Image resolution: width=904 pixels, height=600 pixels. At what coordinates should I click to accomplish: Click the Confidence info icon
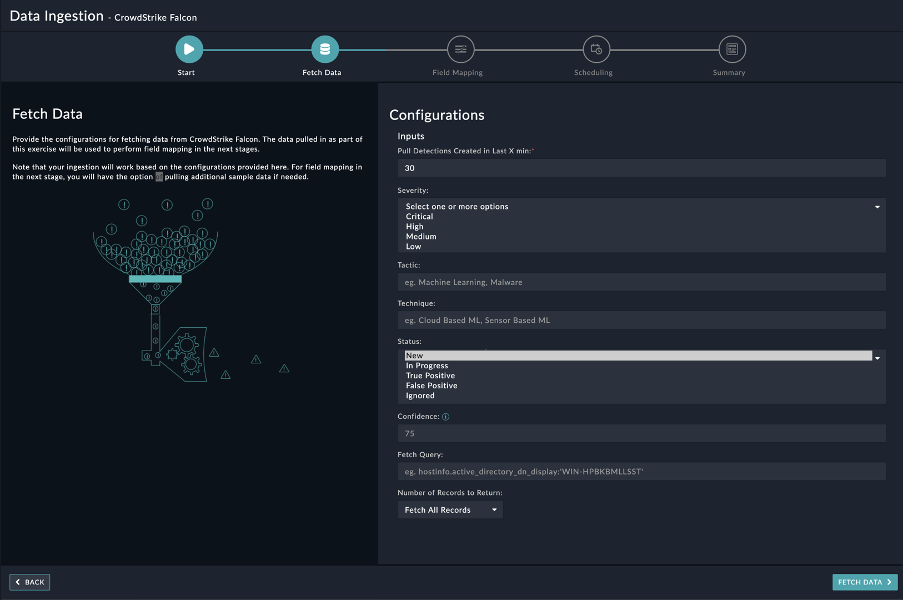(445, 417)
